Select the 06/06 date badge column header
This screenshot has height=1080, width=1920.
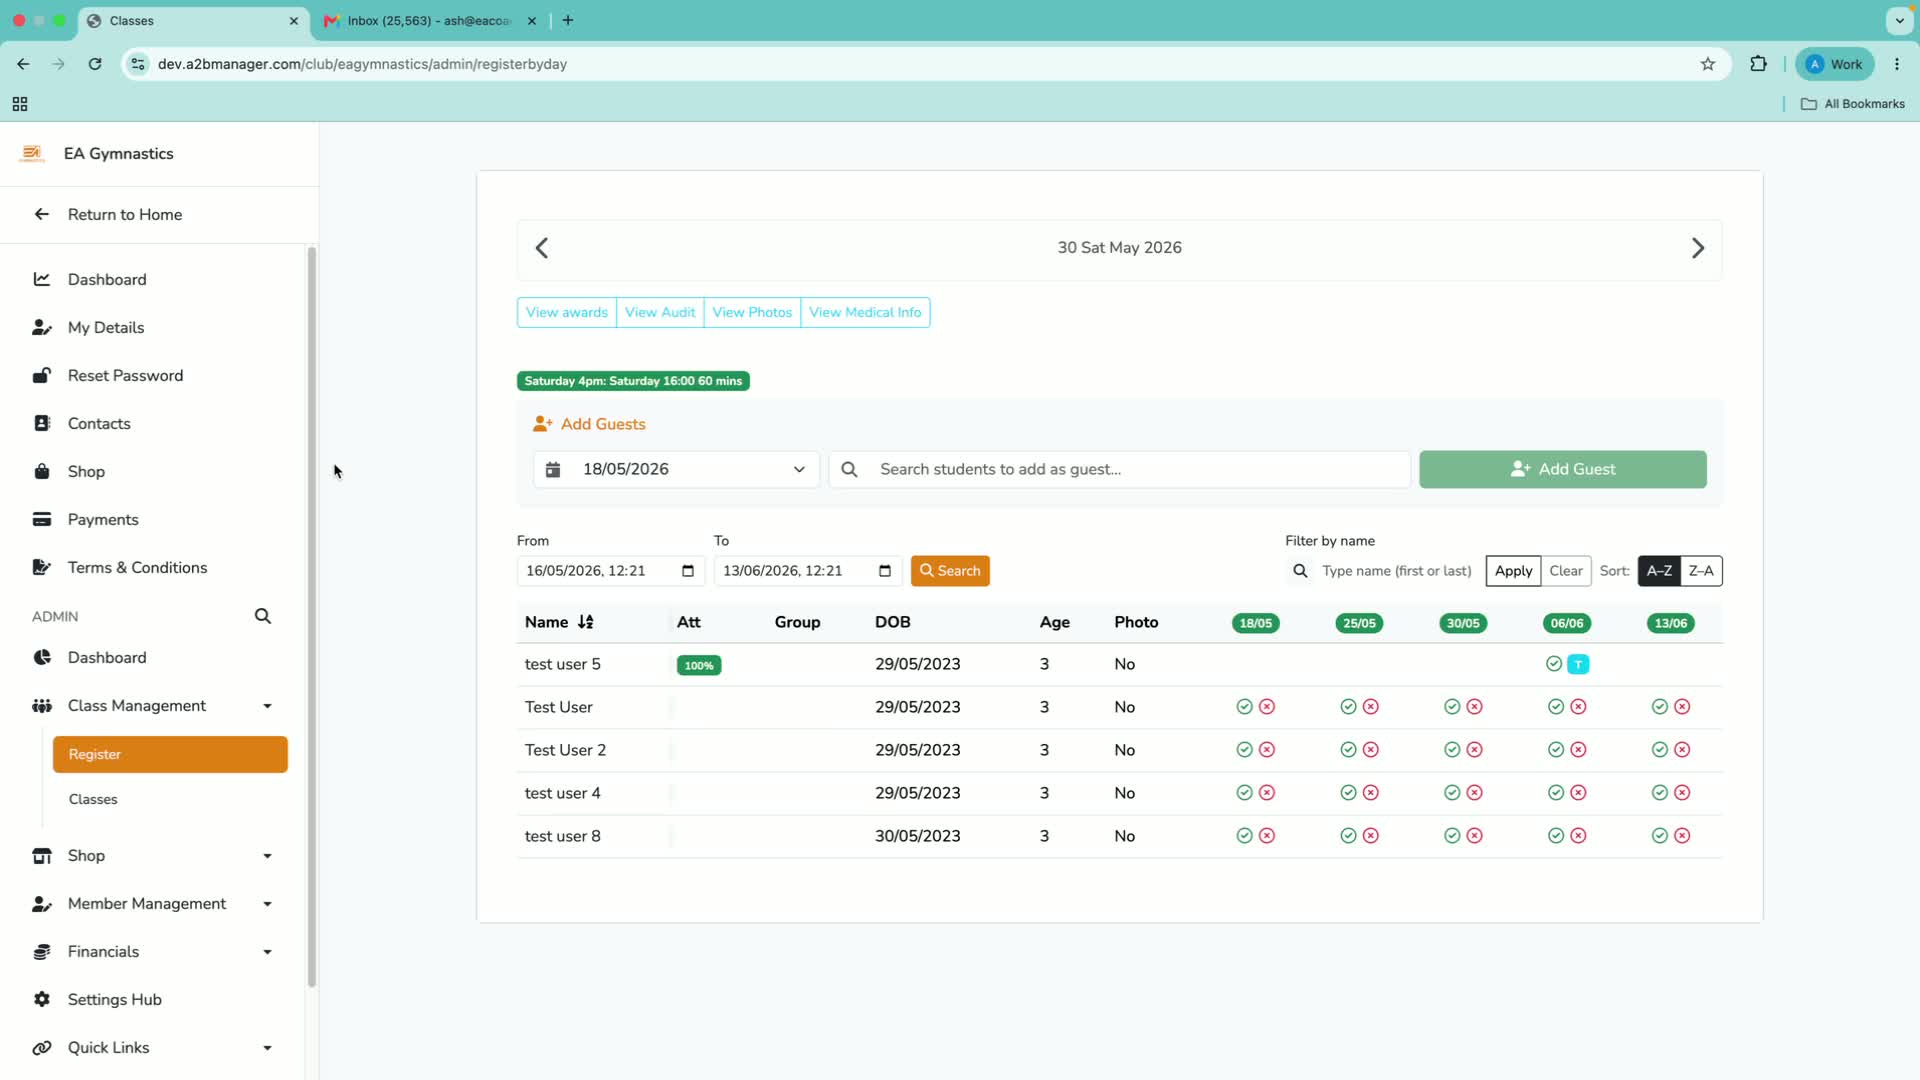click(x=1567, y=623)
